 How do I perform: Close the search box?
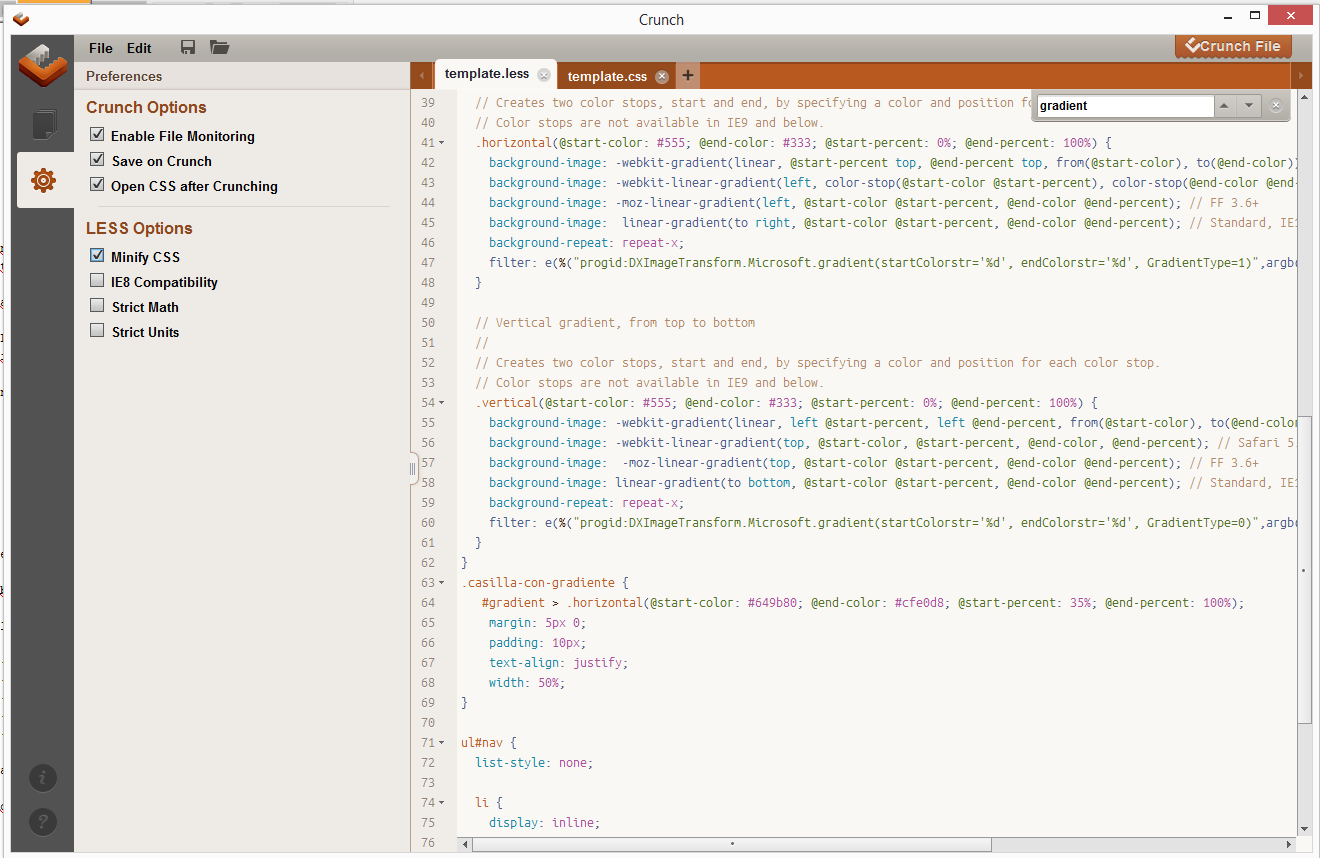pos(1276,105)
